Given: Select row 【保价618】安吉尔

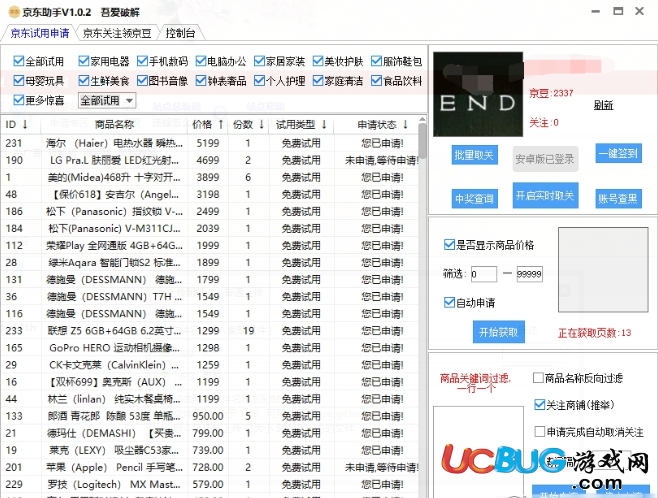Looking at the screenshot, I should (210, 194).
